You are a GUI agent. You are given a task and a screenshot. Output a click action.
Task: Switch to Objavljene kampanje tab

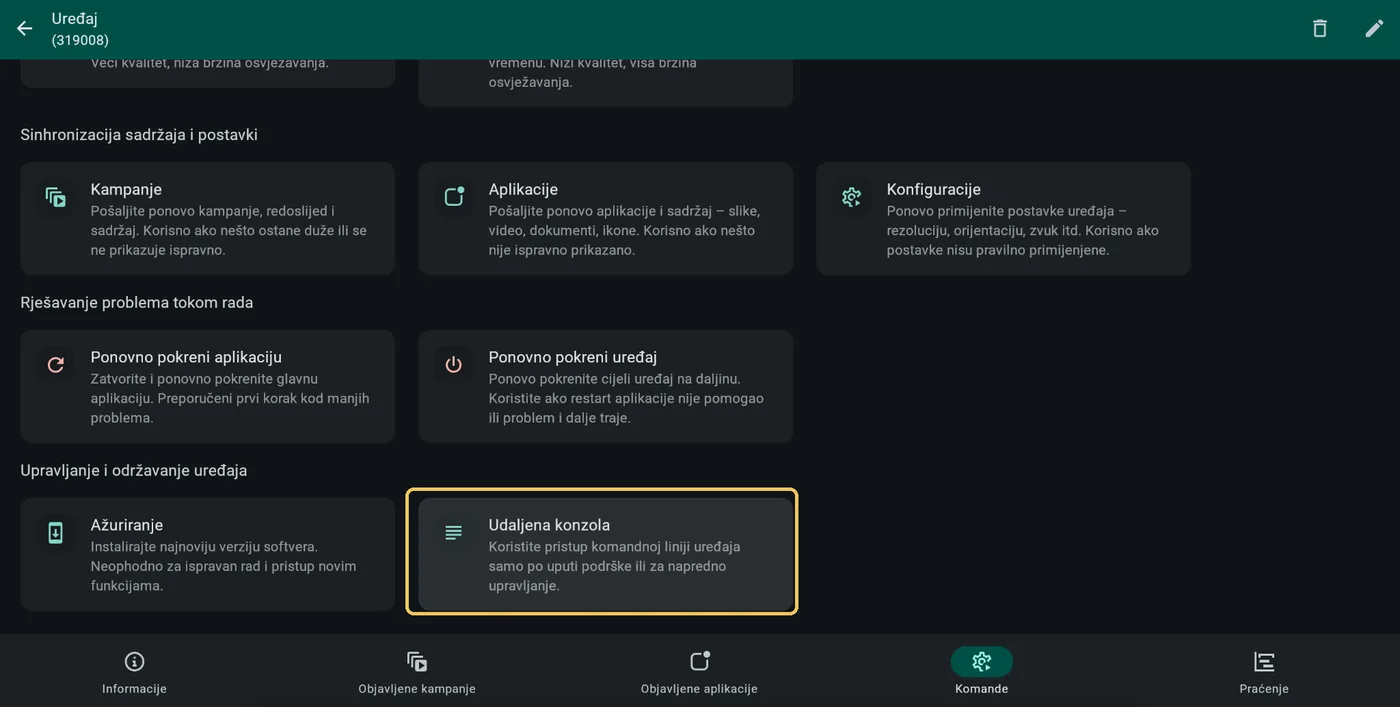point(417,672)
